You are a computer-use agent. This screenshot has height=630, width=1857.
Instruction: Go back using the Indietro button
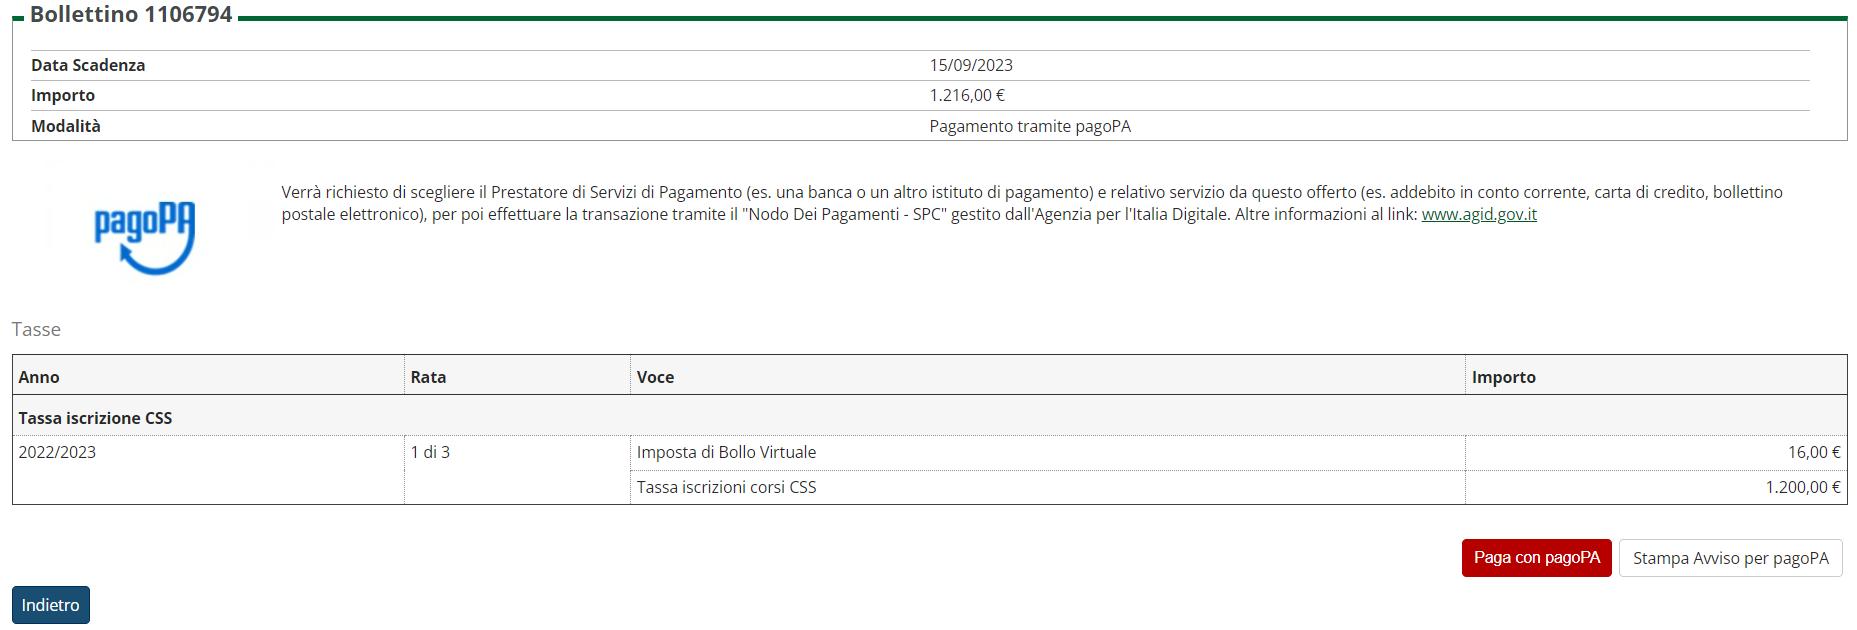(x=51, y=605)
